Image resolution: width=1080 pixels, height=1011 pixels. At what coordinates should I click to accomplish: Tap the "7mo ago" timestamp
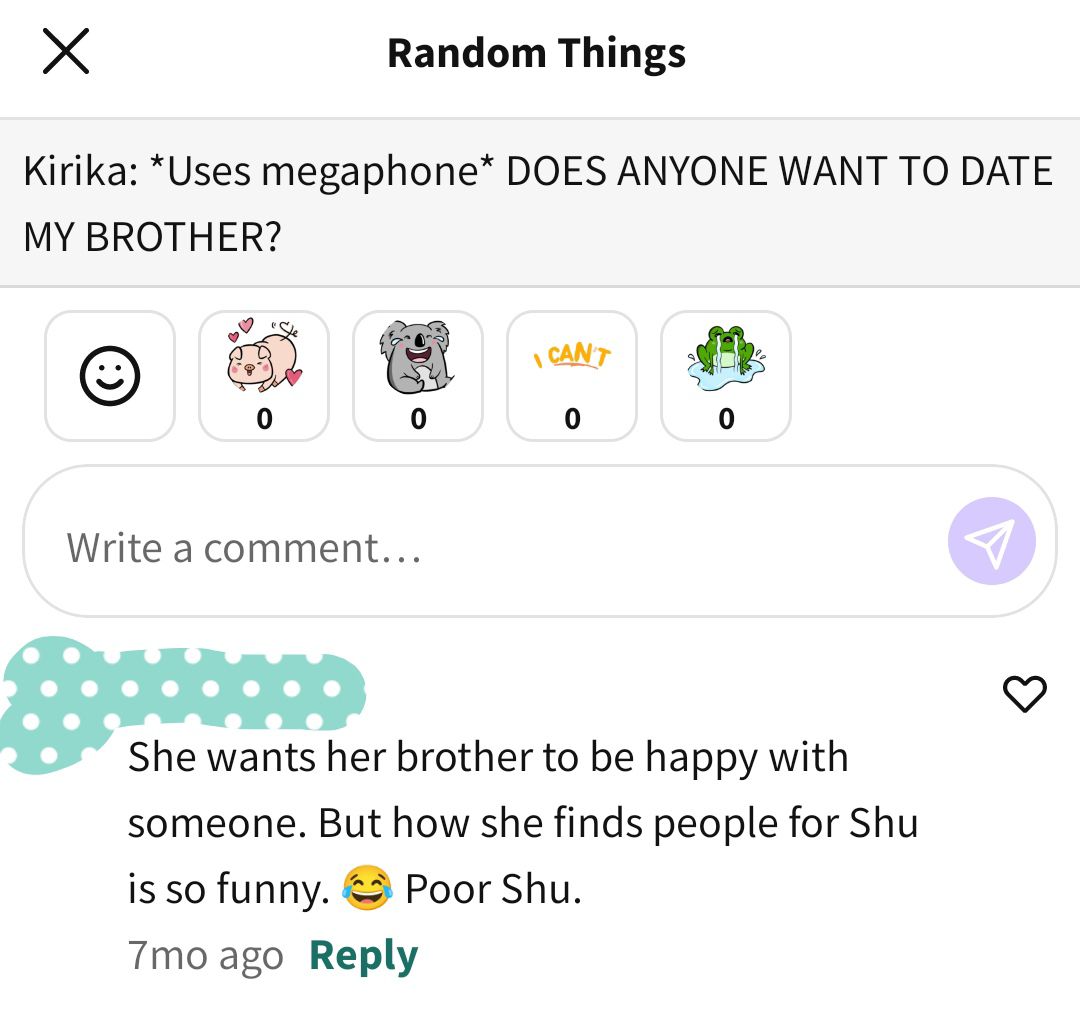tap(206, 956)
